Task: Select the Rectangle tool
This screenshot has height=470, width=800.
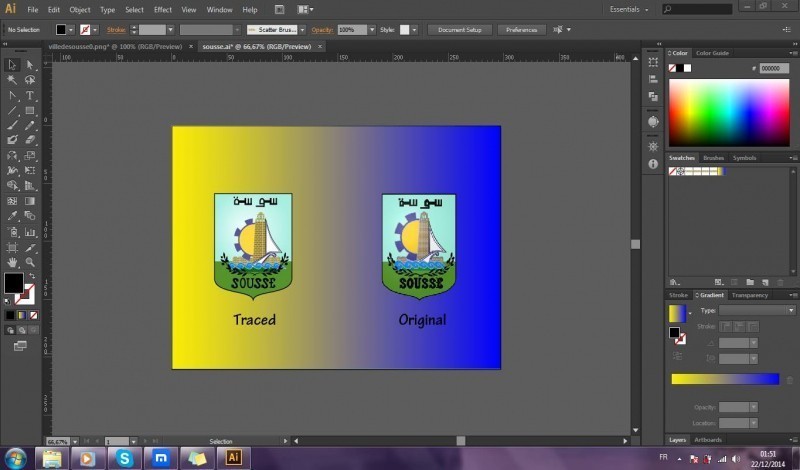Action: point(30,110)
